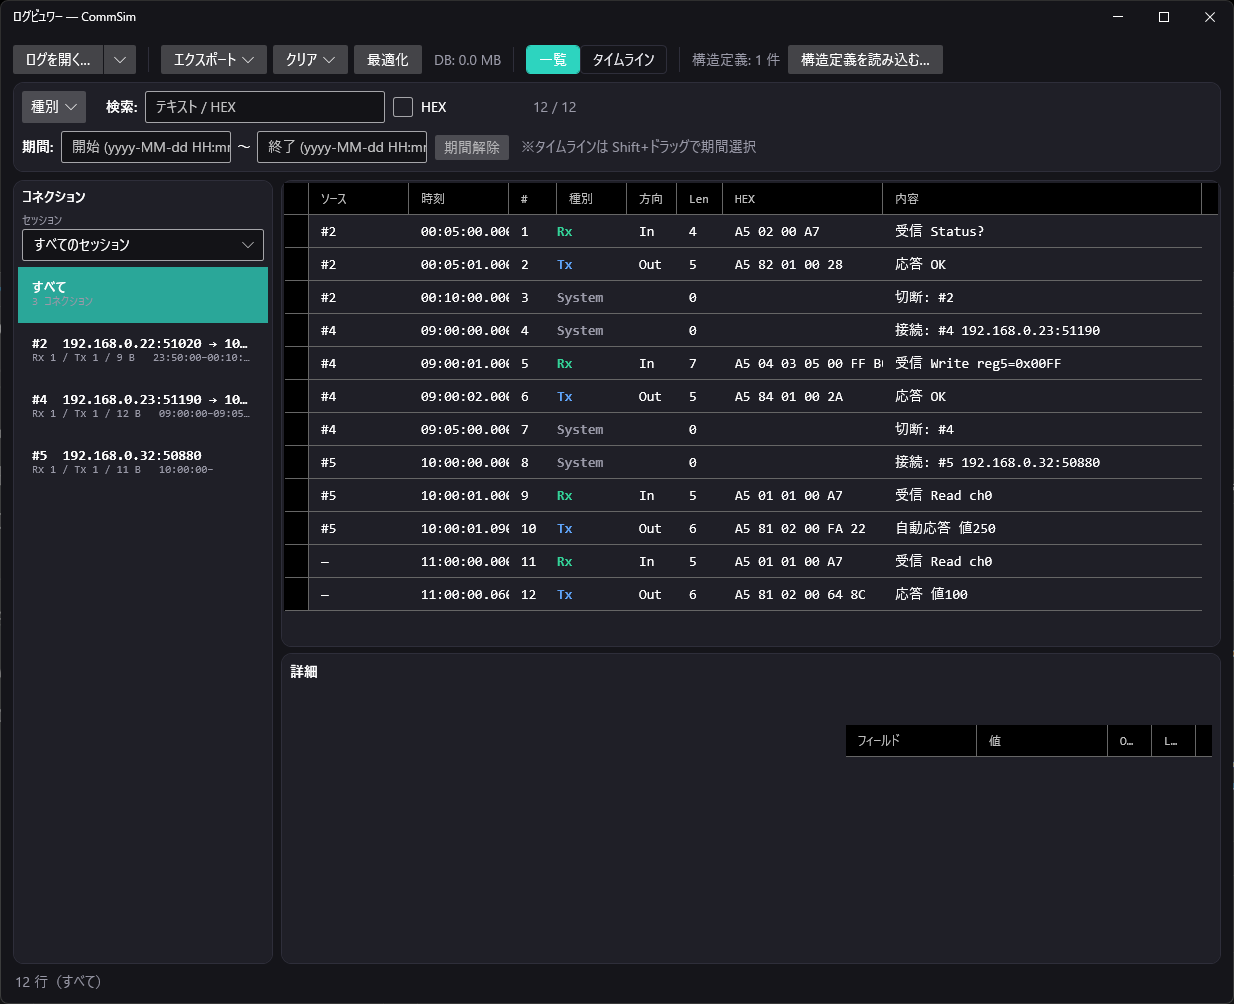Select connection #5 192.168.0.32:50880
1234x1004 pixels.
click(143, 462)
